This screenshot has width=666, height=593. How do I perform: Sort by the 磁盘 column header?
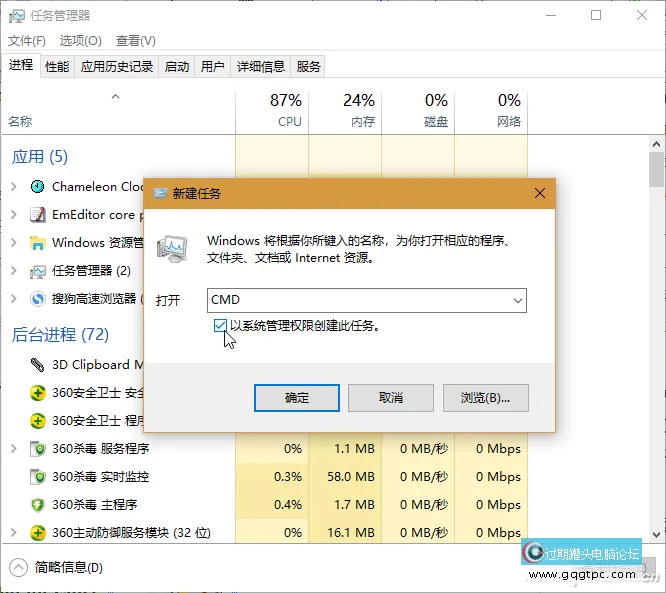(418, 111)
